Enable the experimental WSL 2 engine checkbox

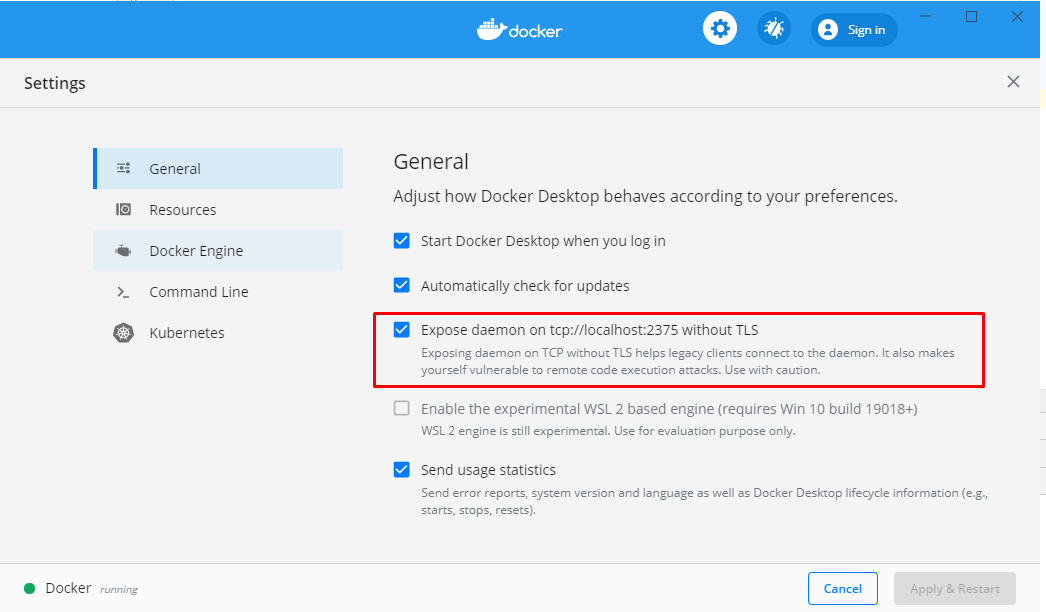coord(402,409)
